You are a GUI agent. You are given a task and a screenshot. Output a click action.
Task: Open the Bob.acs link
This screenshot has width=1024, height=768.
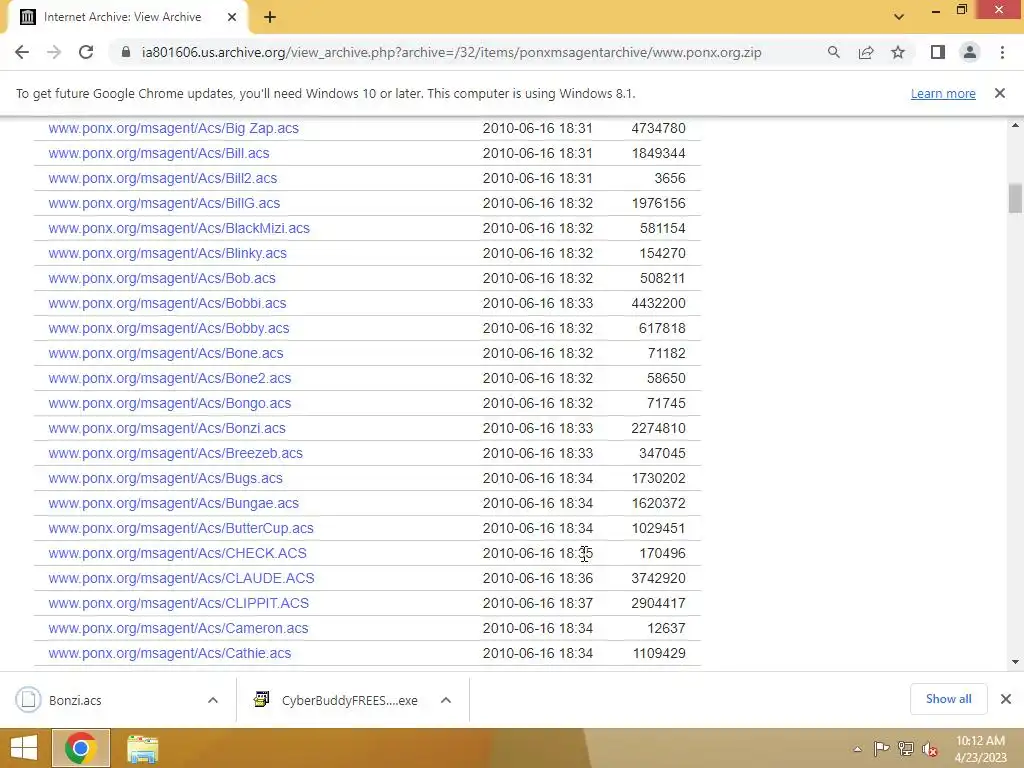pyautogui.click(x=162, y=278)
